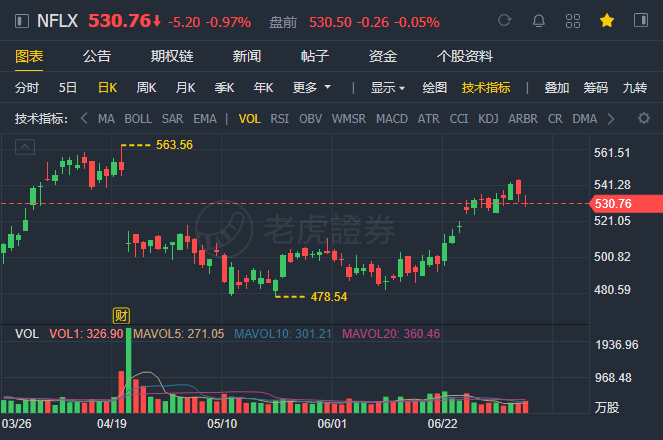The height and width of the screenshot is (440, 663).
Task: Click the 05/10 date axis label
Action: 222,424
